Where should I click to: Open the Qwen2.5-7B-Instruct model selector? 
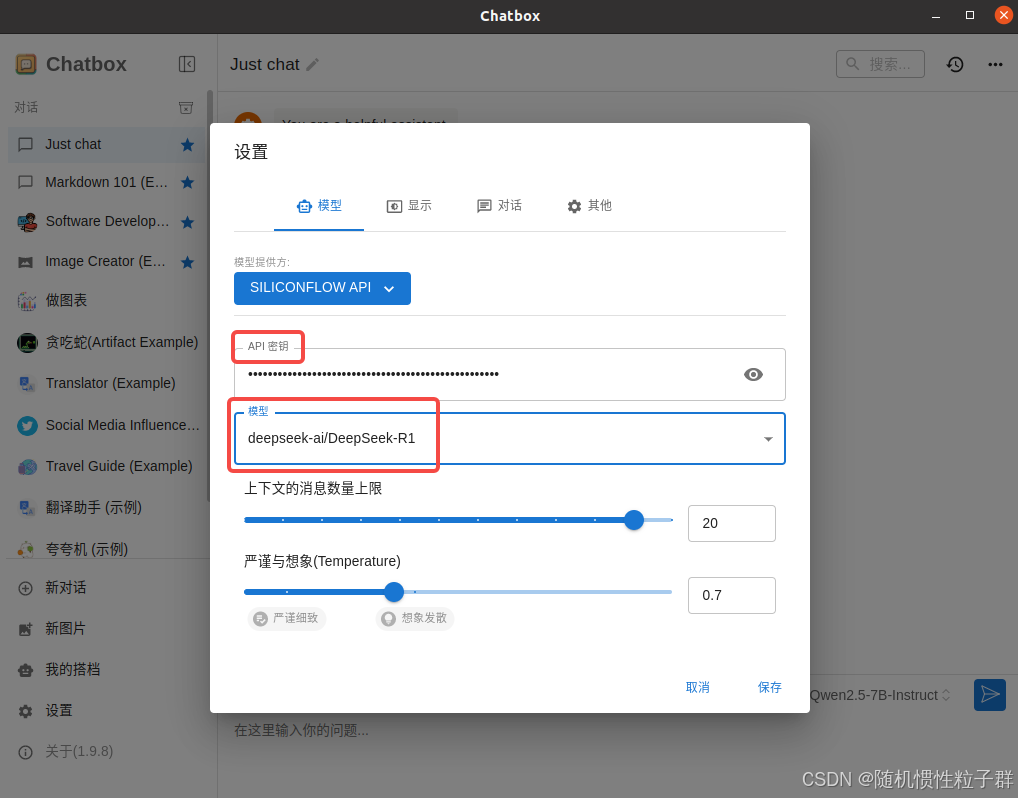click(880, 695)
